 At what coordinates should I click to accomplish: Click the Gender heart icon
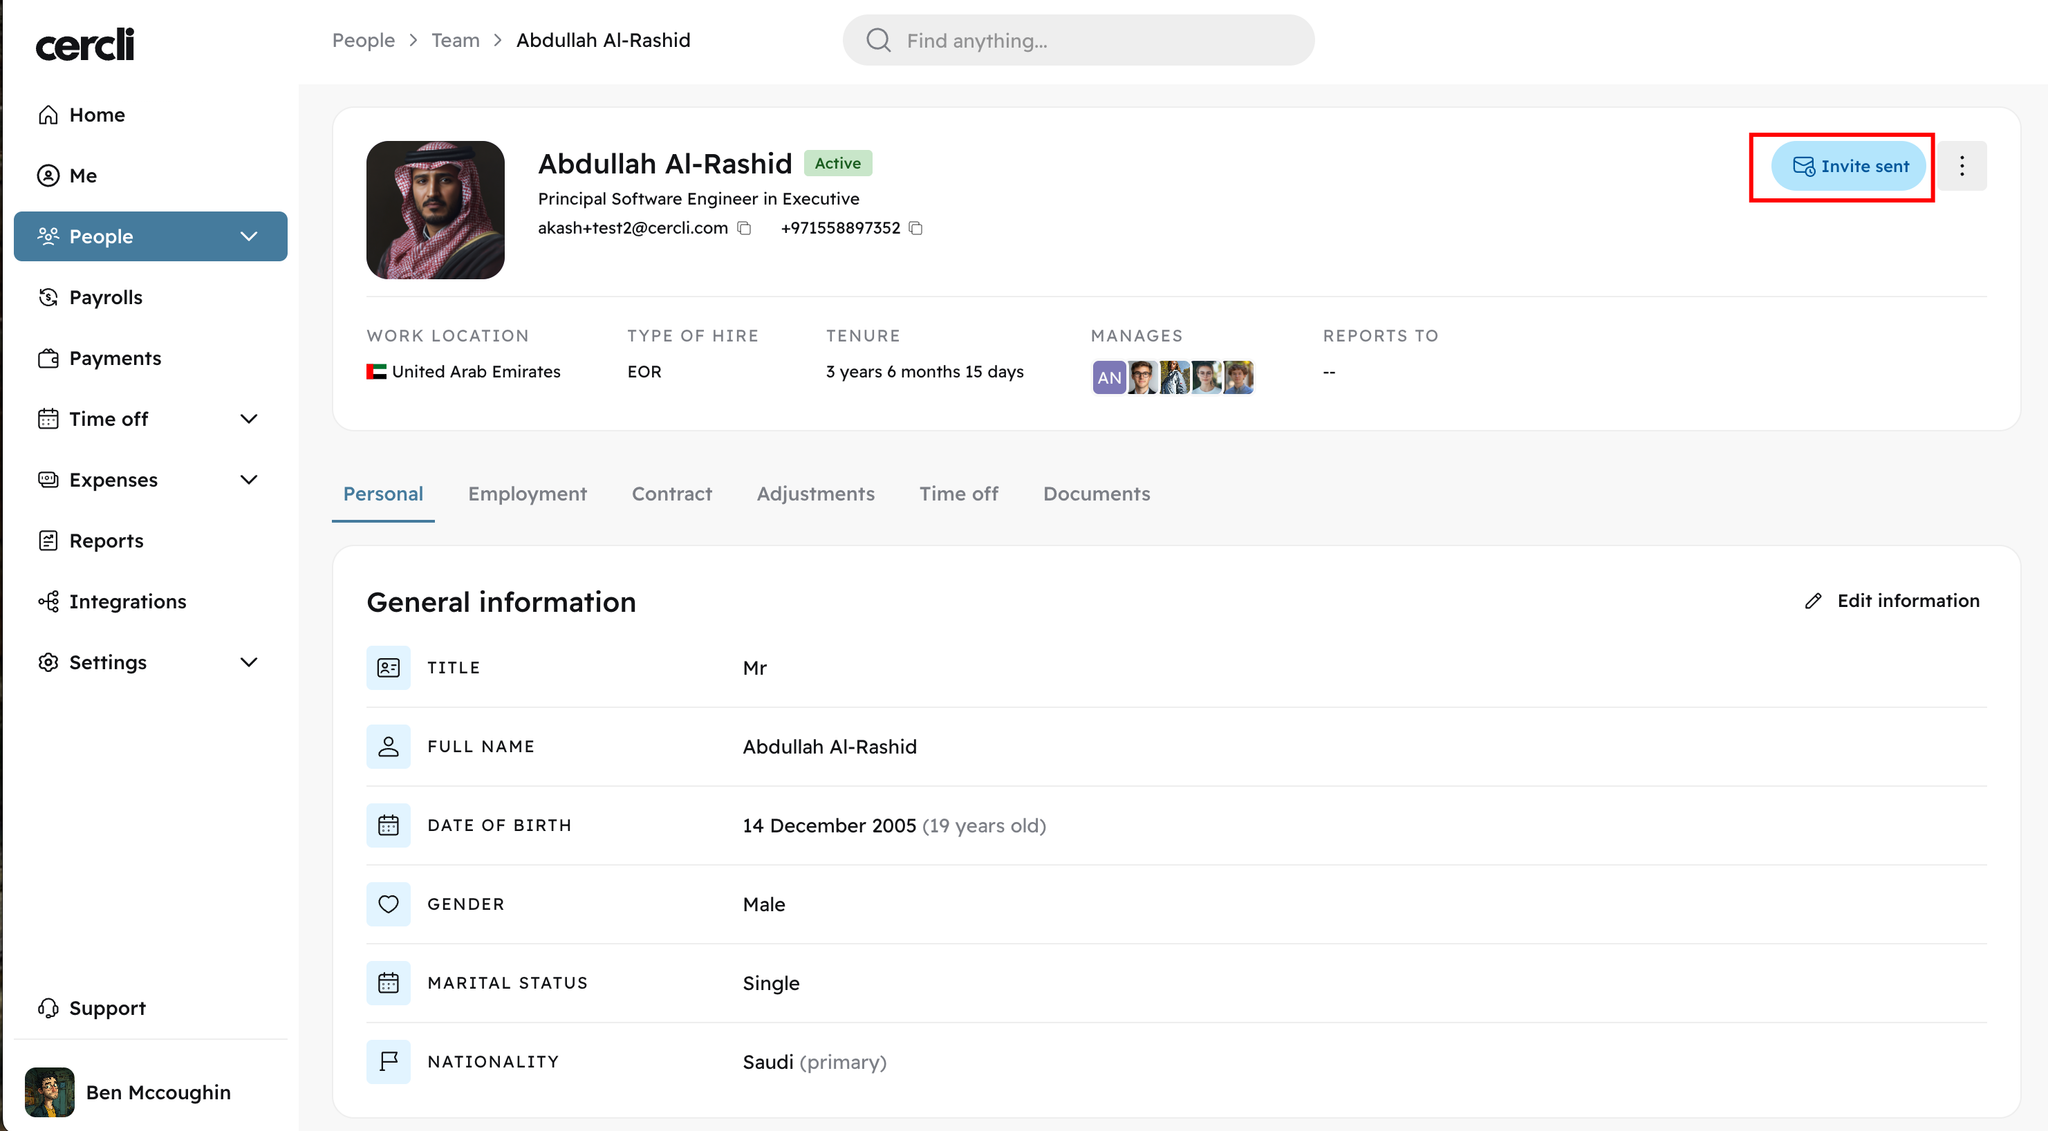[x=388, y=905]
